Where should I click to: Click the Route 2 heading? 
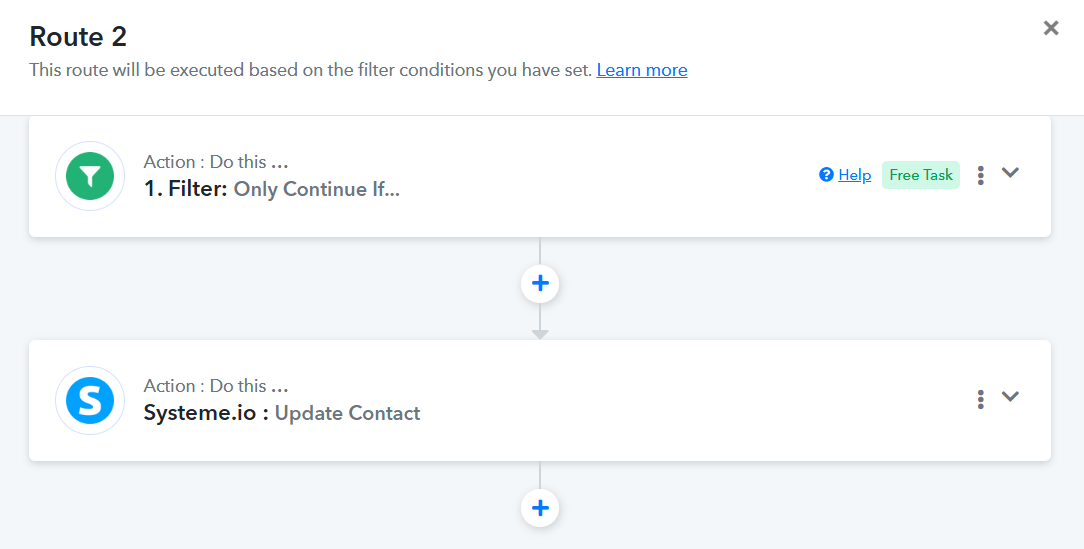(x=78, y=37)
